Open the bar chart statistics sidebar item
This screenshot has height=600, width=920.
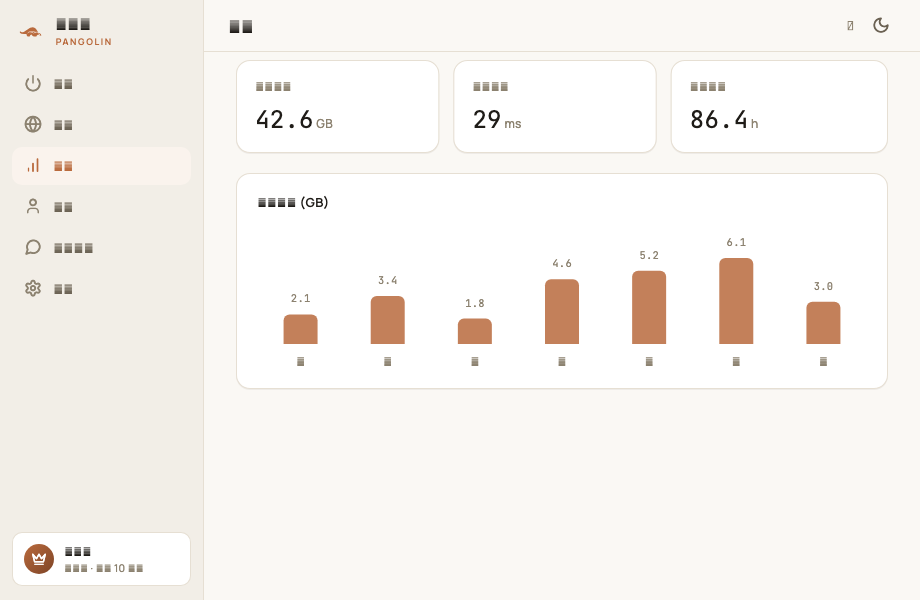tap(102, 166)
